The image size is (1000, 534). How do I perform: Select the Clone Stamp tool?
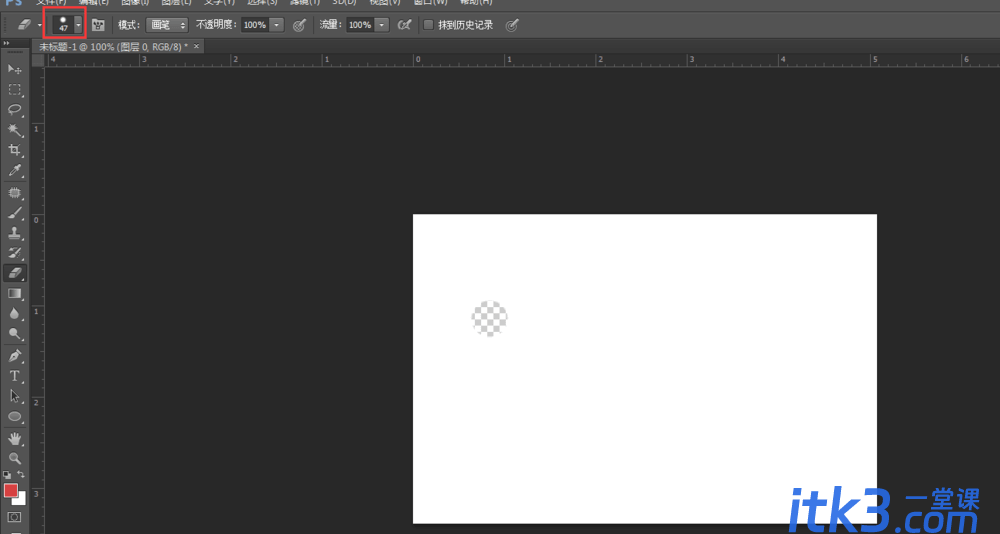15,233
